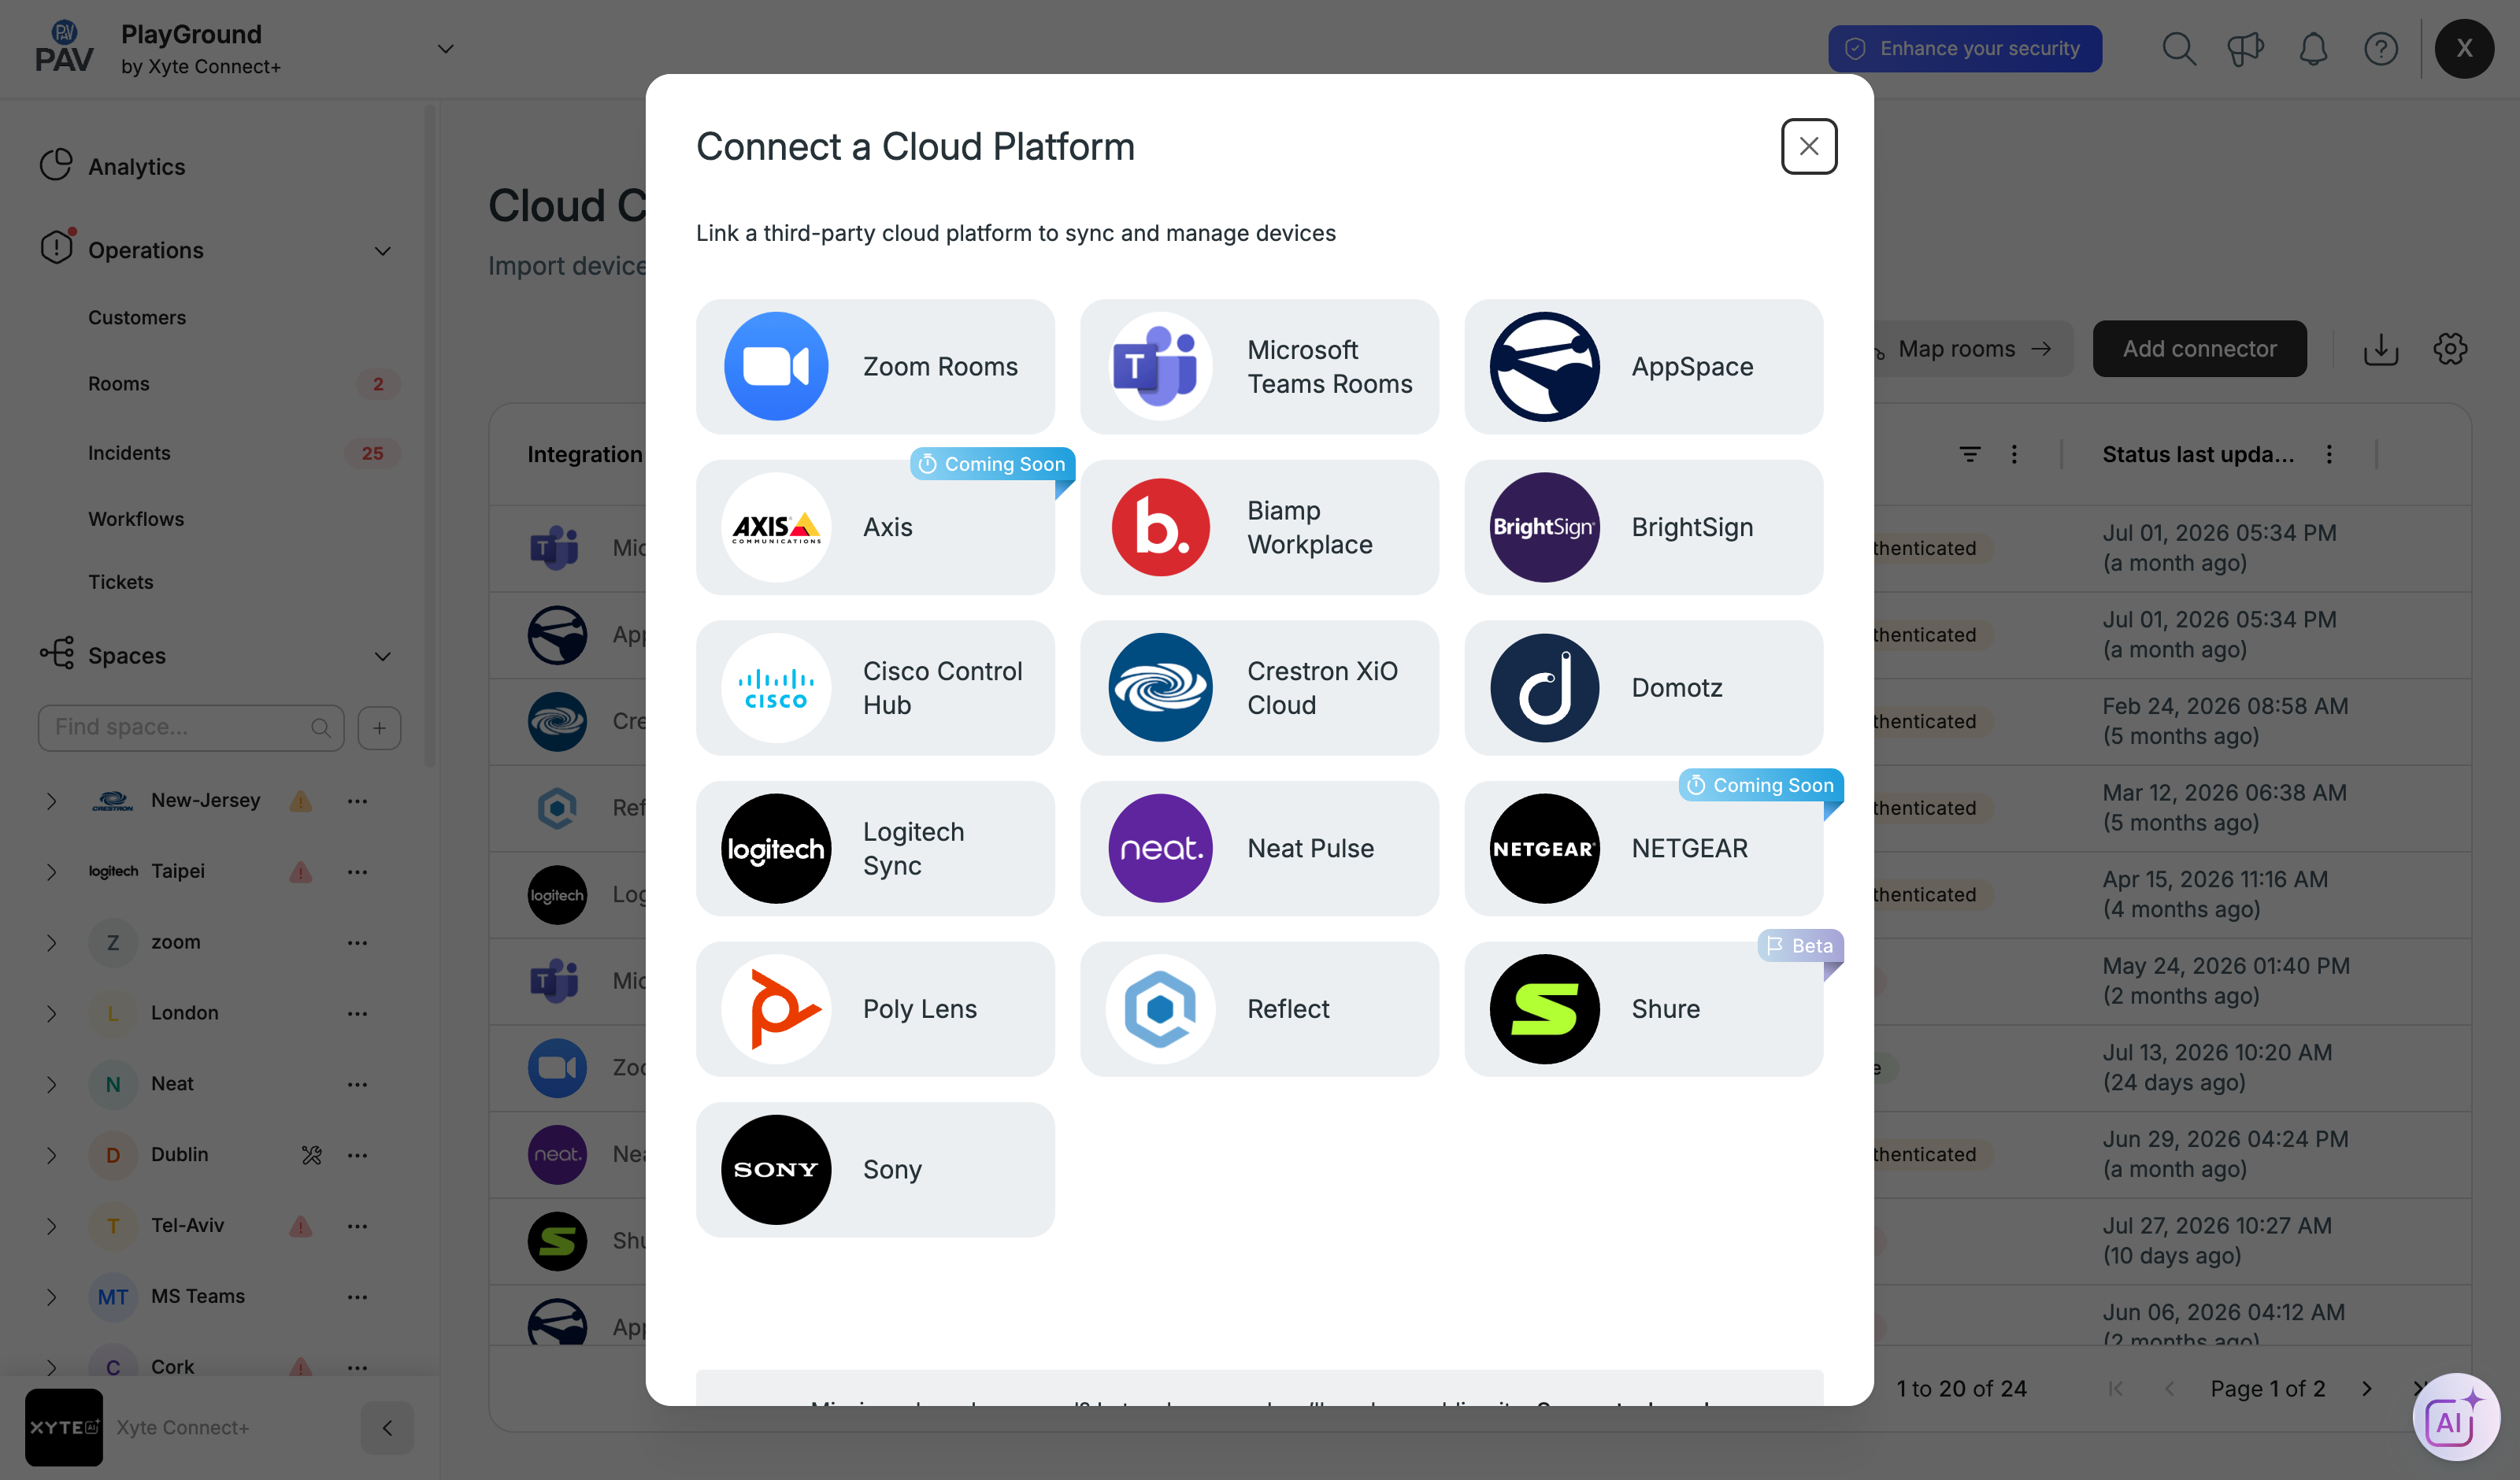Select the AppSpace platform card
The height and width of the screenshot is (1480, 2520).
(x=1643, y=367)
